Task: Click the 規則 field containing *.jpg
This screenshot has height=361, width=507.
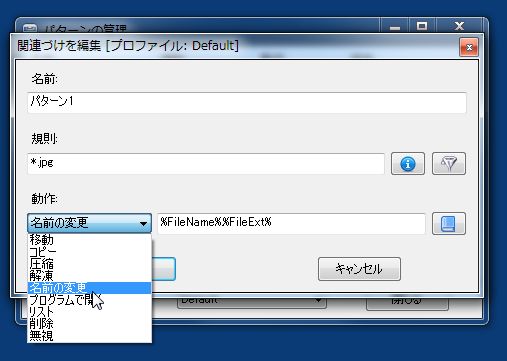Action: pos(206,164)
